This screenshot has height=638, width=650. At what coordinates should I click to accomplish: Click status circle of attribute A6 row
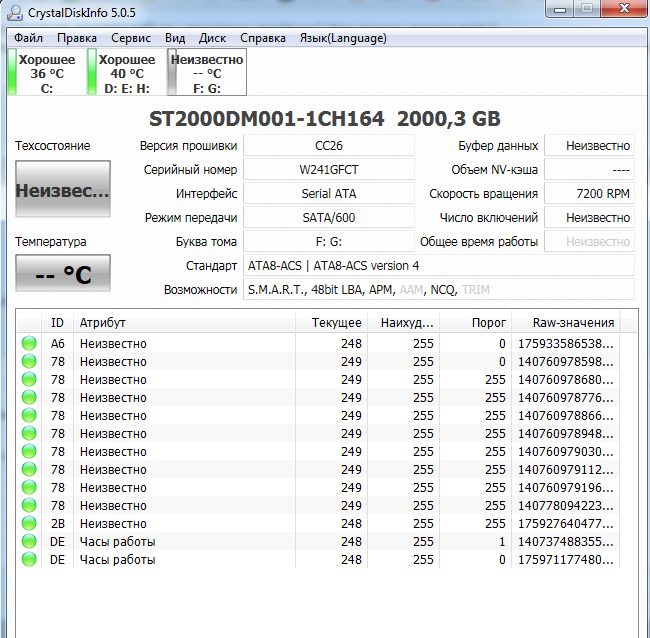click(x=29, y=343)
